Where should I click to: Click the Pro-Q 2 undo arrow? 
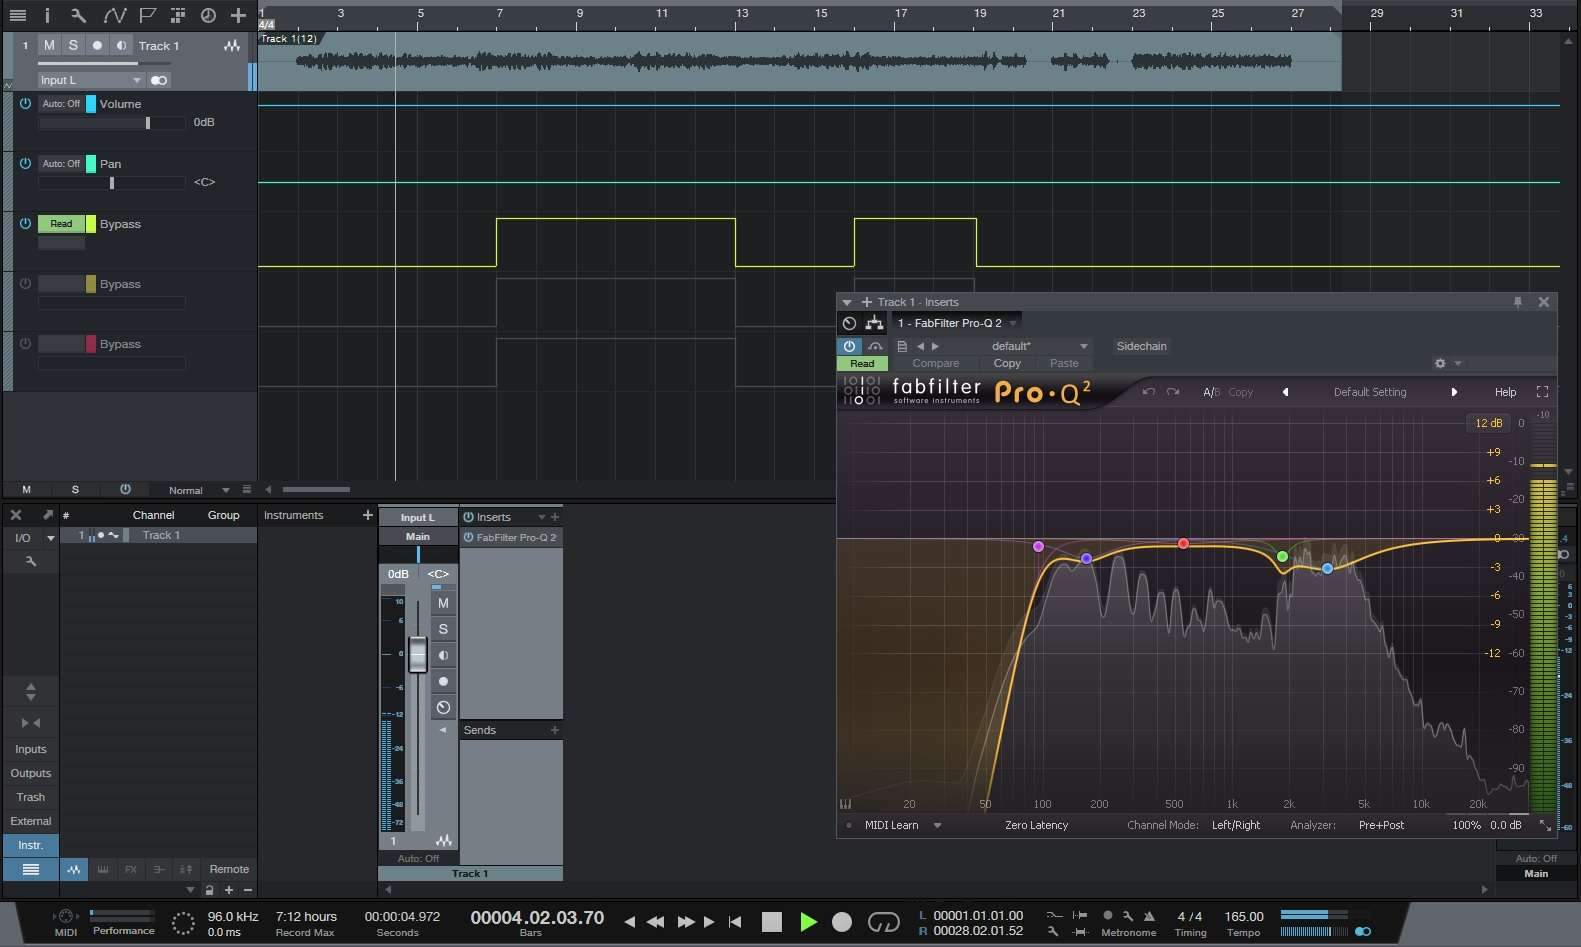1148,392
